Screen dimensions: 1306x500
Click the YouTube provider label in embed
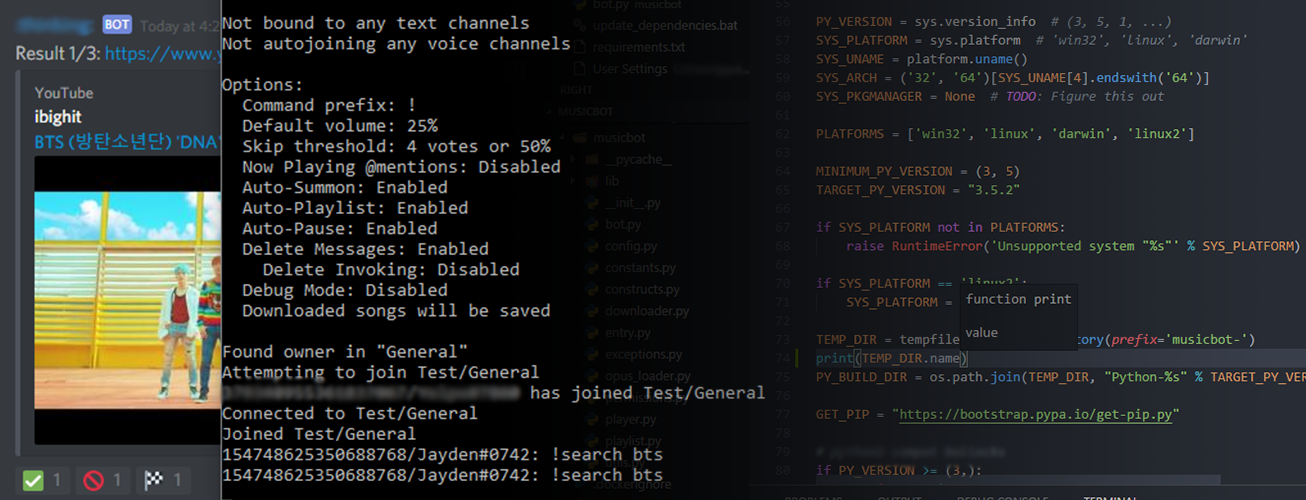coord(64,93)
